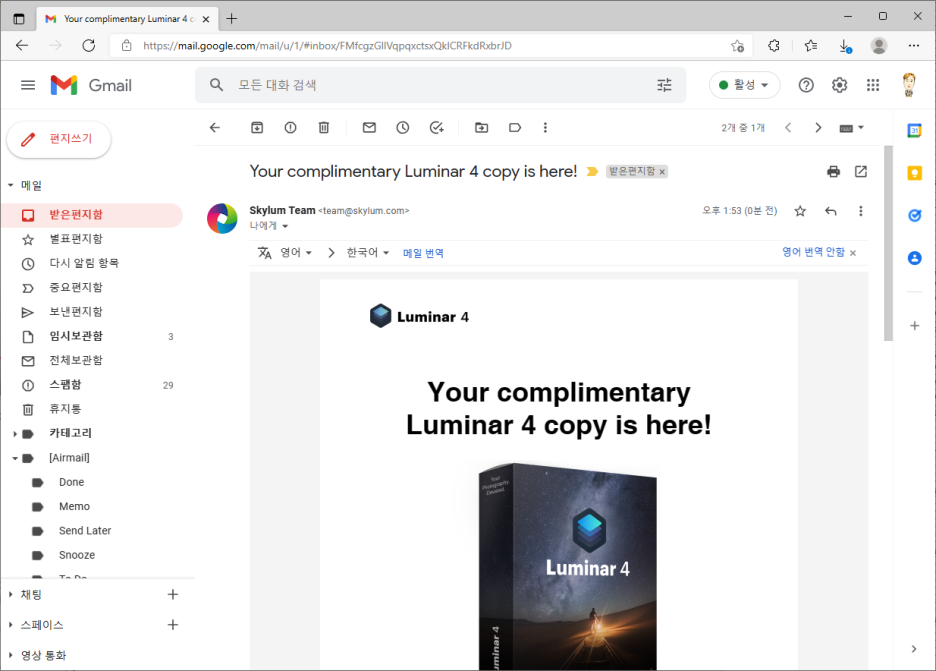Open the Google account avatar
Screen dimensions: 936x671
[x=909, y=85]
